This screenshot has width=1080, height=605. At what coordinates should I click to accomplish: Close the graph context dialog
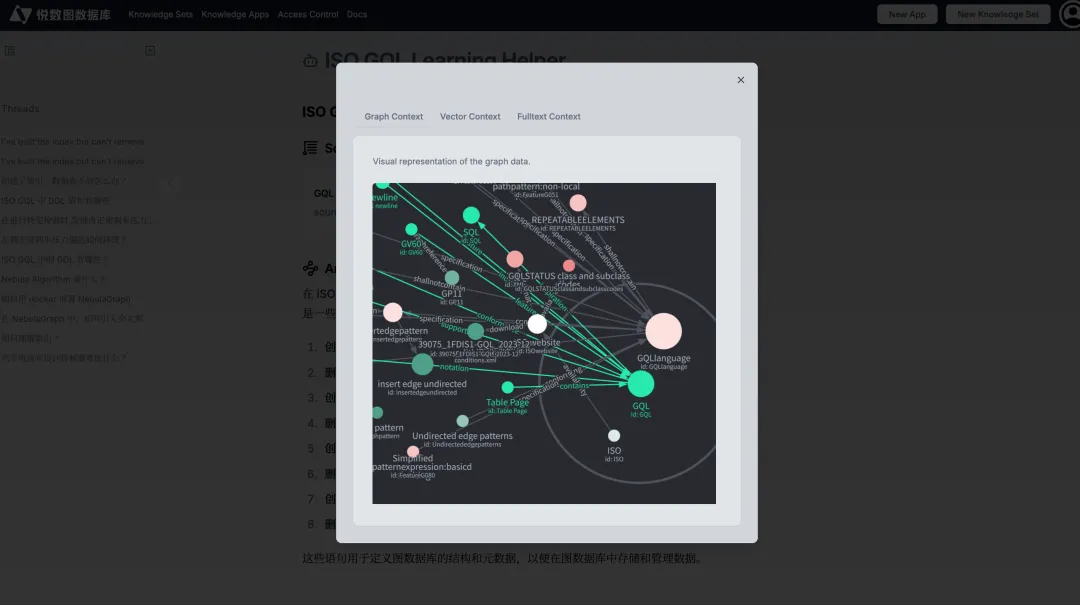pos(741,80)
